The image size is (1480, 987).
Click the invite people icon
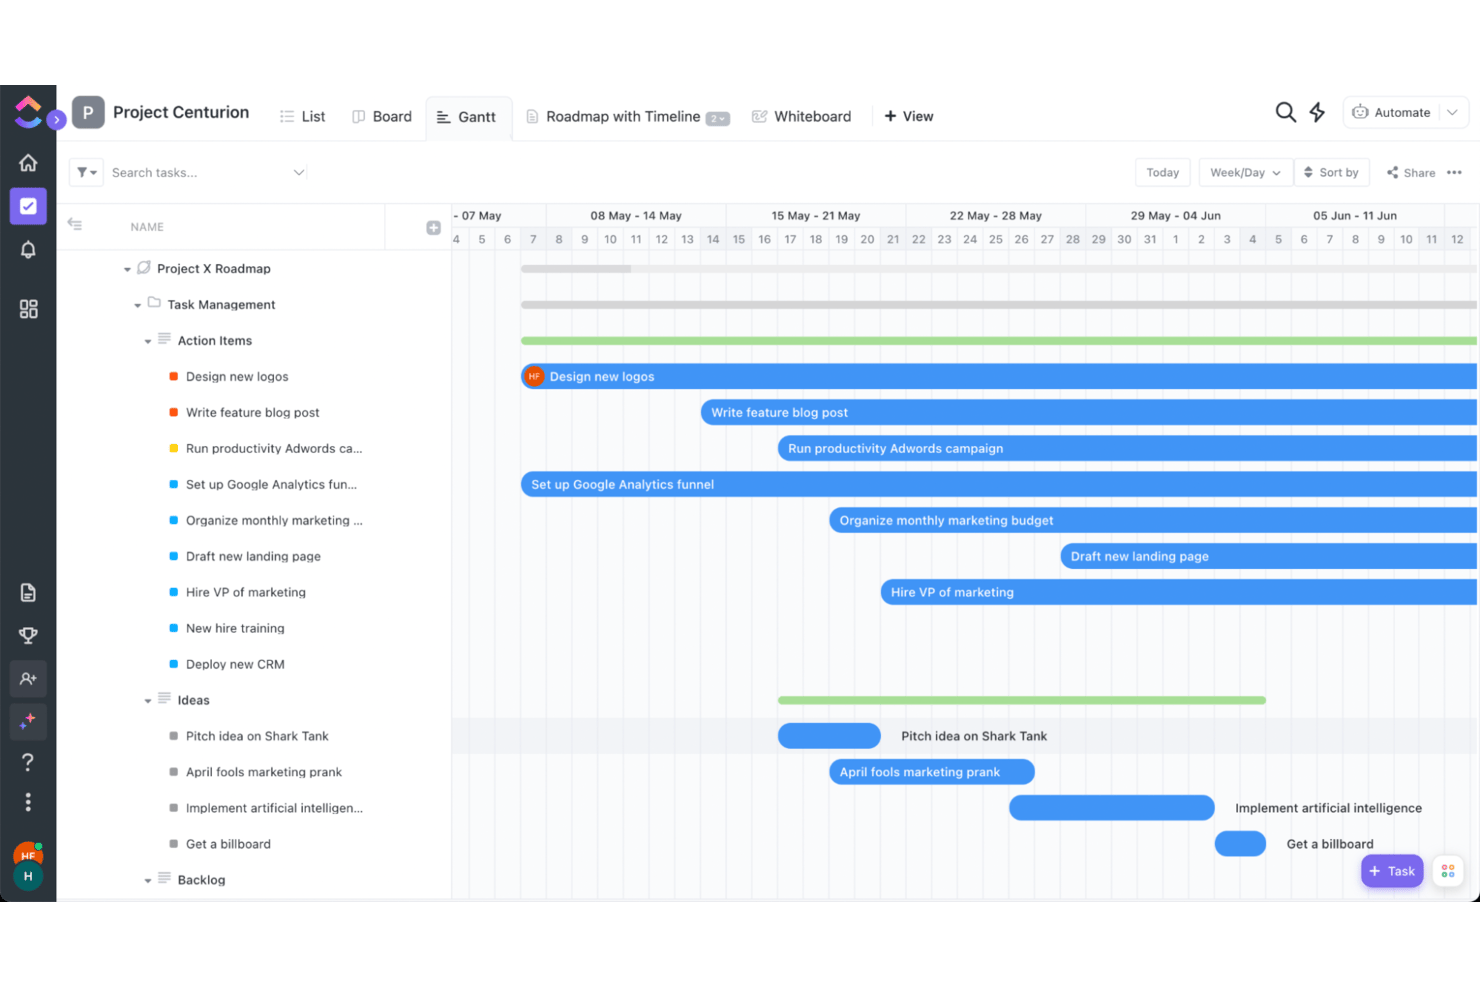[28, 679]
